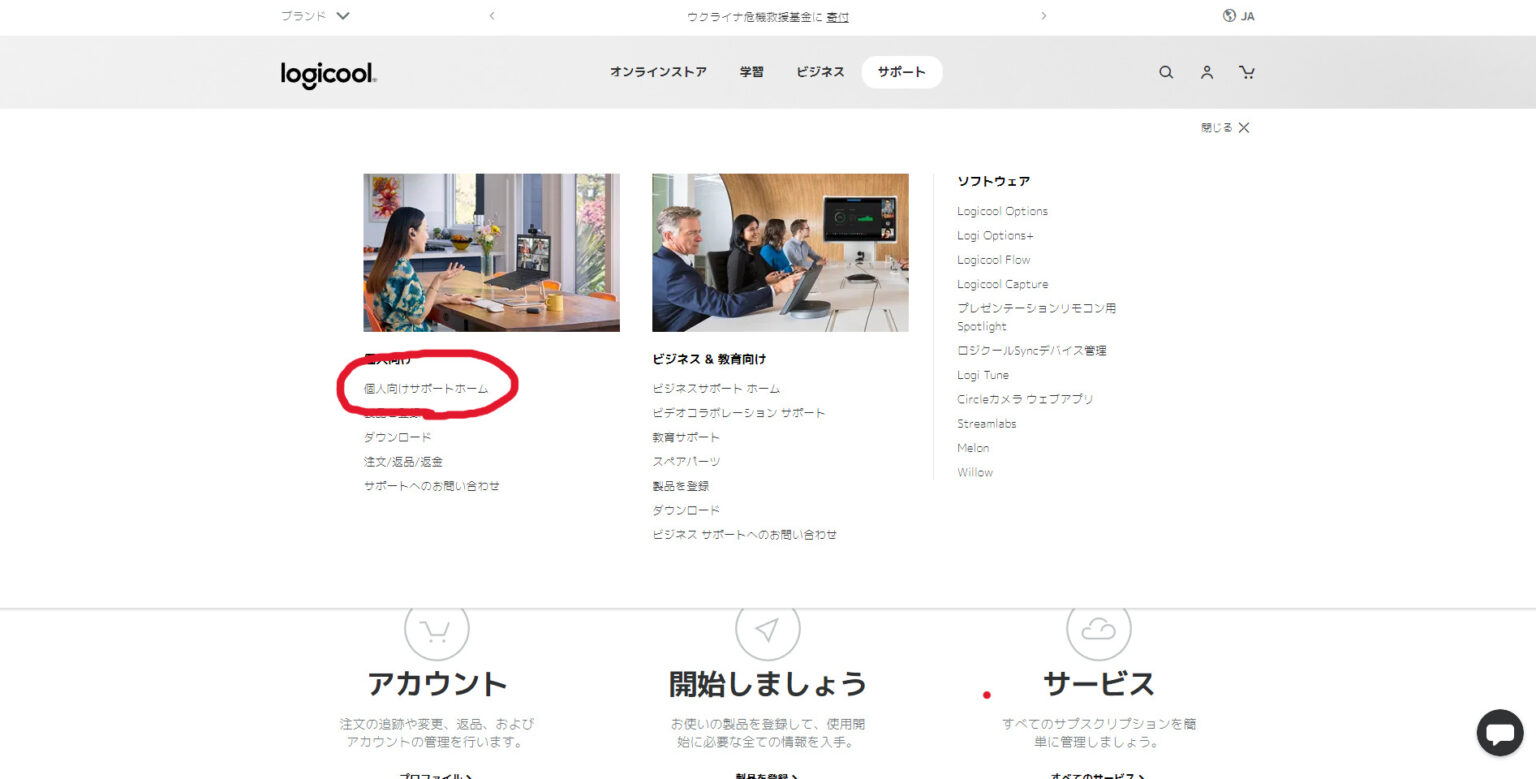Click the アカウント cart circle icon
The height and width of the screenshot is (779, 1536).
[x=437, y=628]
